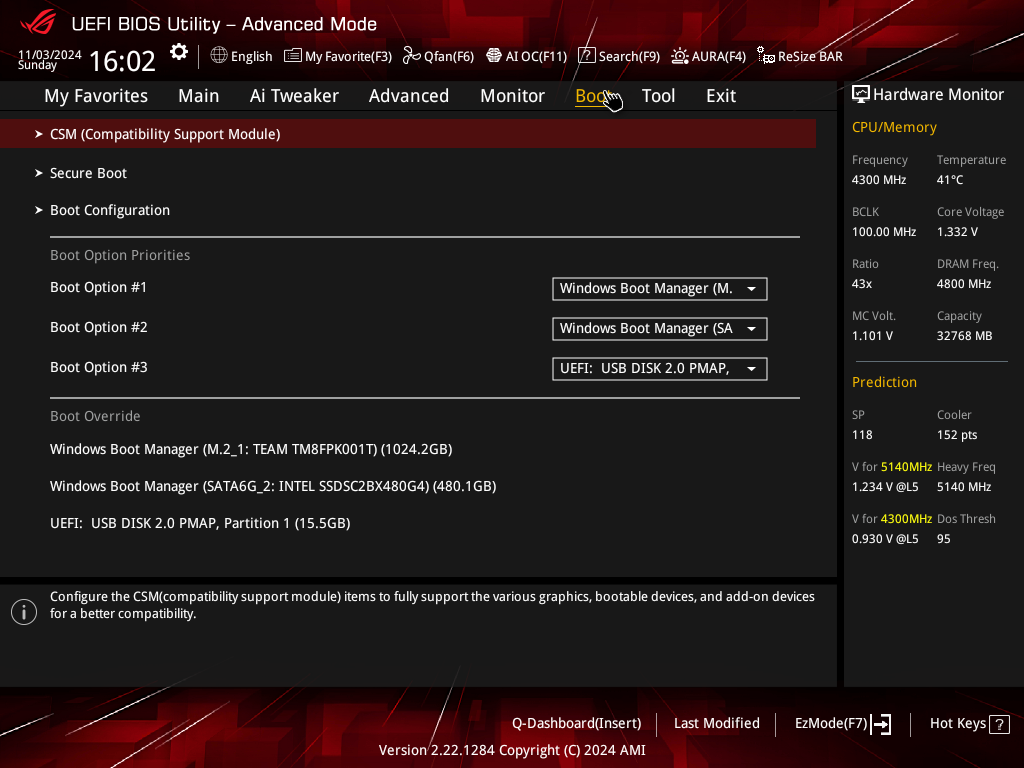The width and height of the screenshot is (1024, 768).
Task: Select the Monitor tab
Action: pos(513,96)
